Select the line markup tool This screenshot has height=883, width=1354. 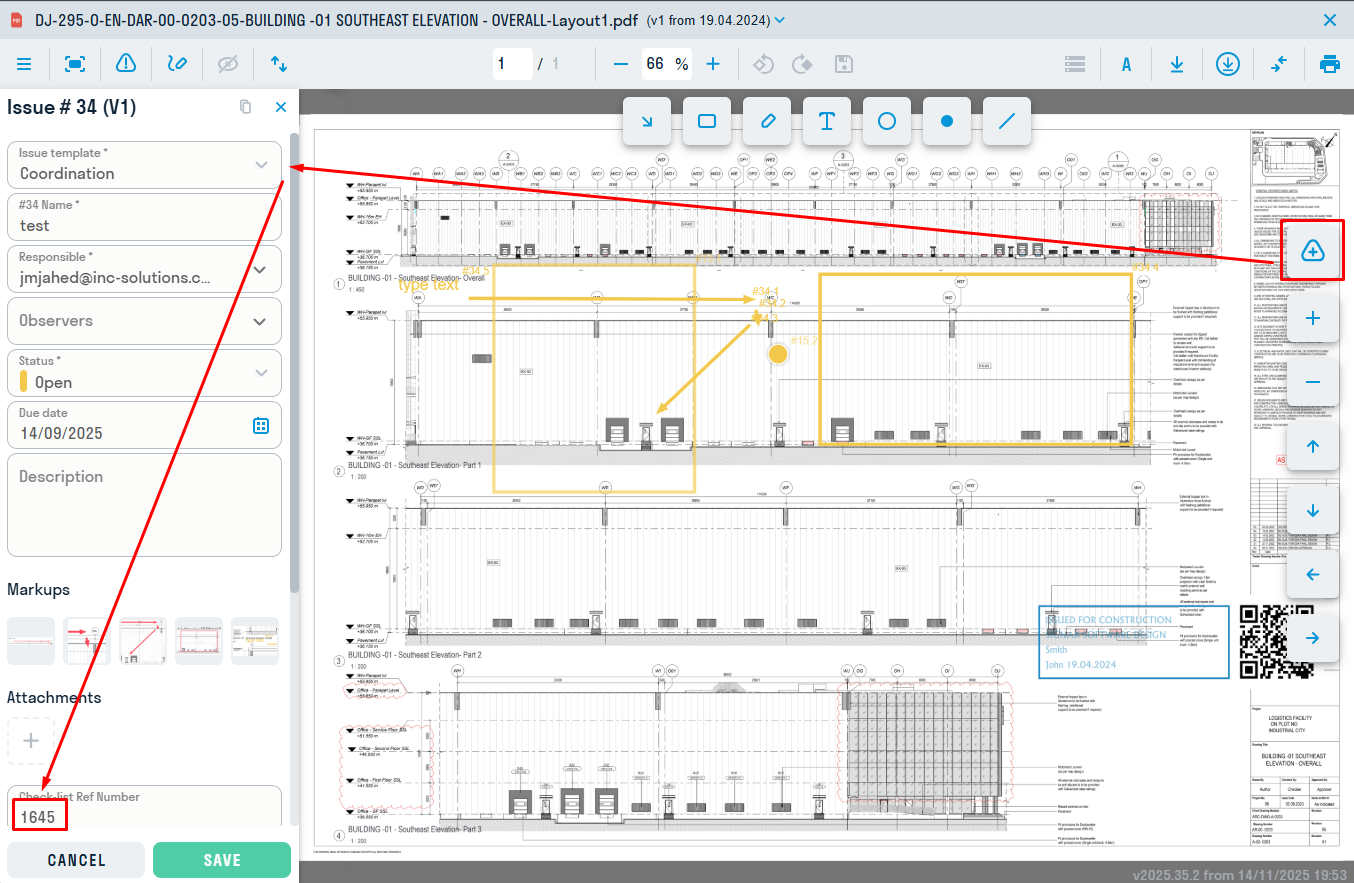(x=1007, y=121)
